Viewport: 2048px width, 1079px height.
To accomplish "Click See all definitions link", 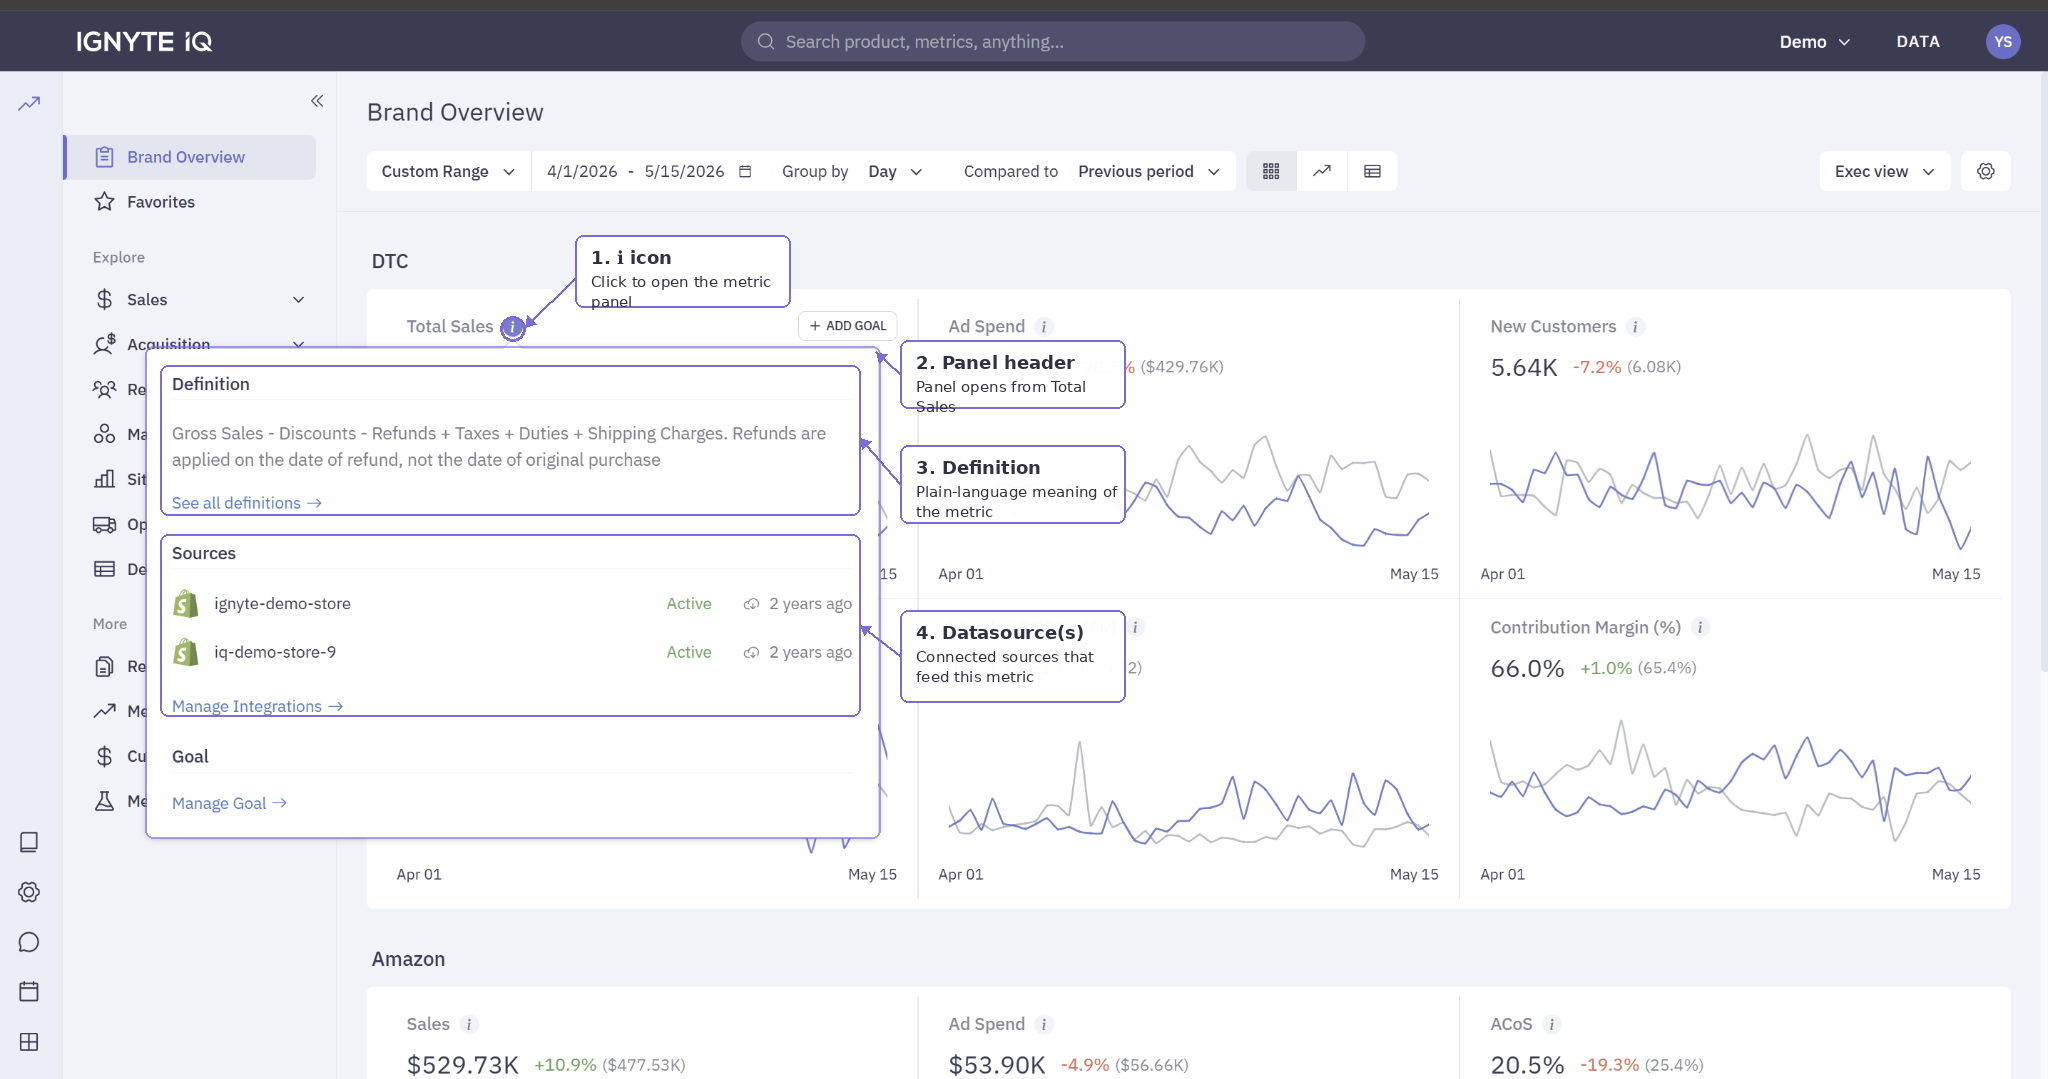I will pyautogui.click(x=246, y=503).
